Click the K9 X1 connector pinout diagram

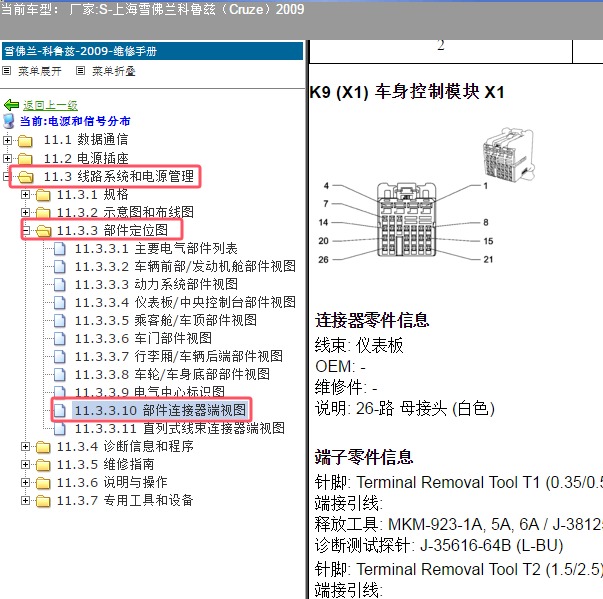pos(406,222)
